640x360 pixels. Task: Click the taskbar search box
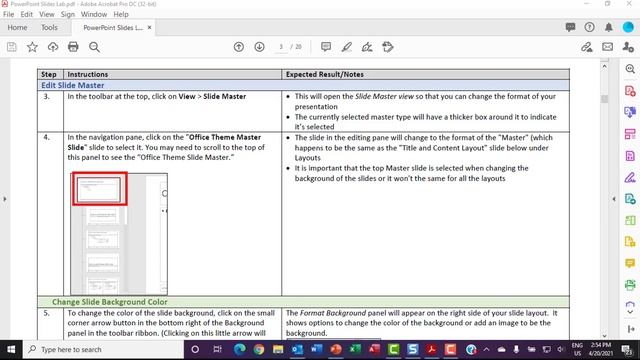(x=103, y=349)
